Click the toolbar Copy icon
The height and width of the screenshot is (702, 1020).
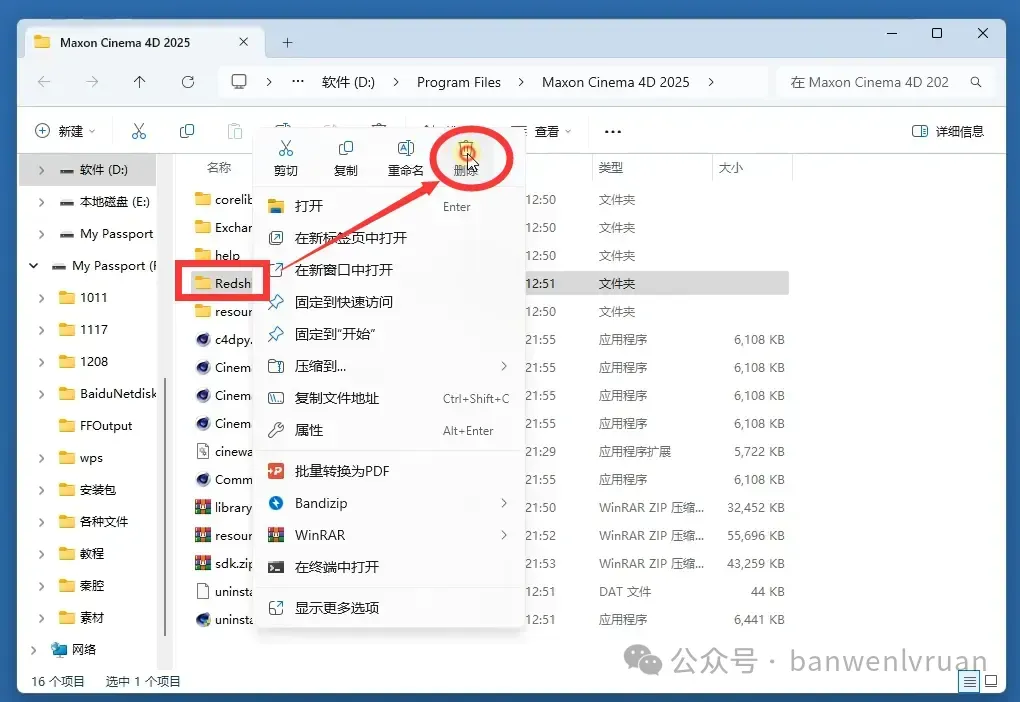pyautogui.click(x=187, y=131)
